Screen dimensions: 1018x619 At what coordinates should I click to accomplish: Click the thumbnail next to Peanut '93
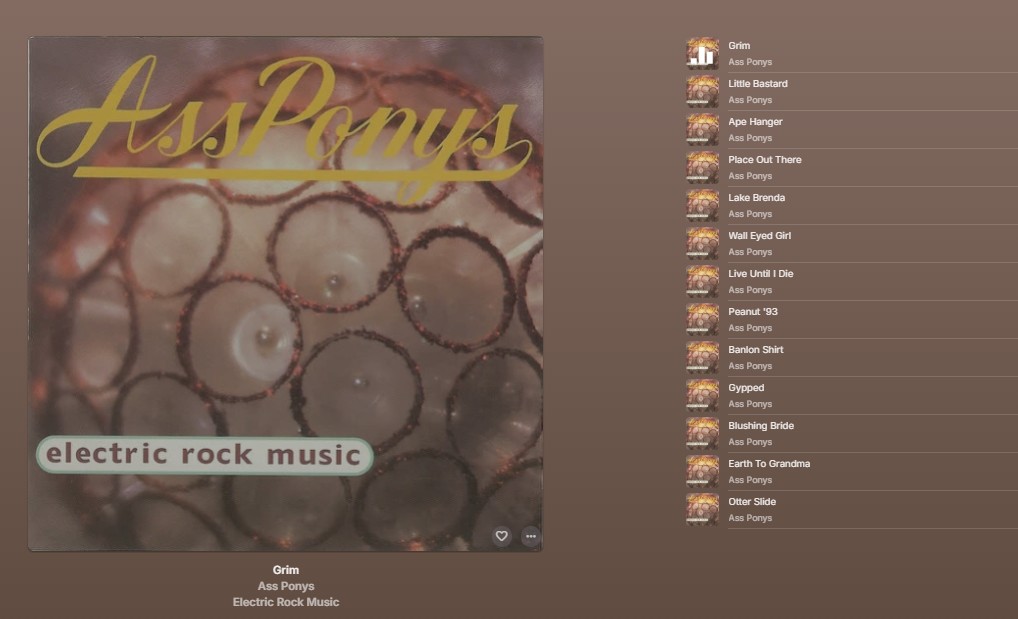pyautogui.click(x=702, y=320)
